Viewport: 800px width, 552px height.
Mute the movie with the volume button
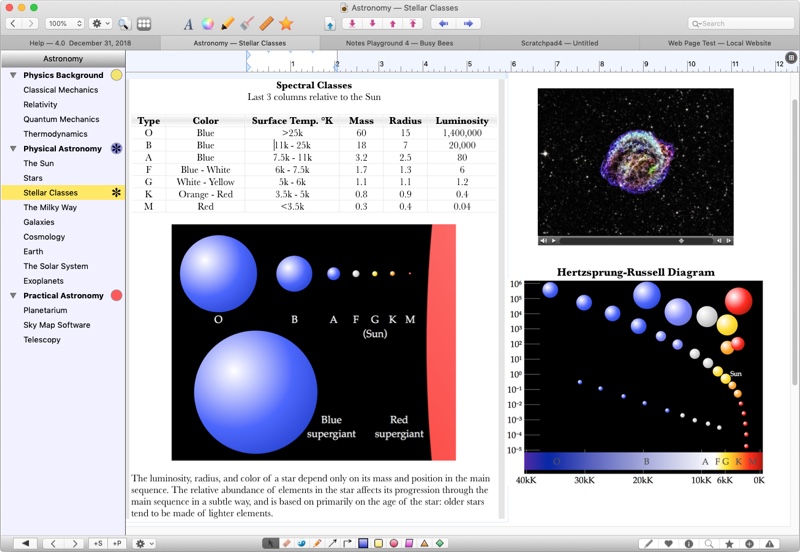click(x=543, y=240)
